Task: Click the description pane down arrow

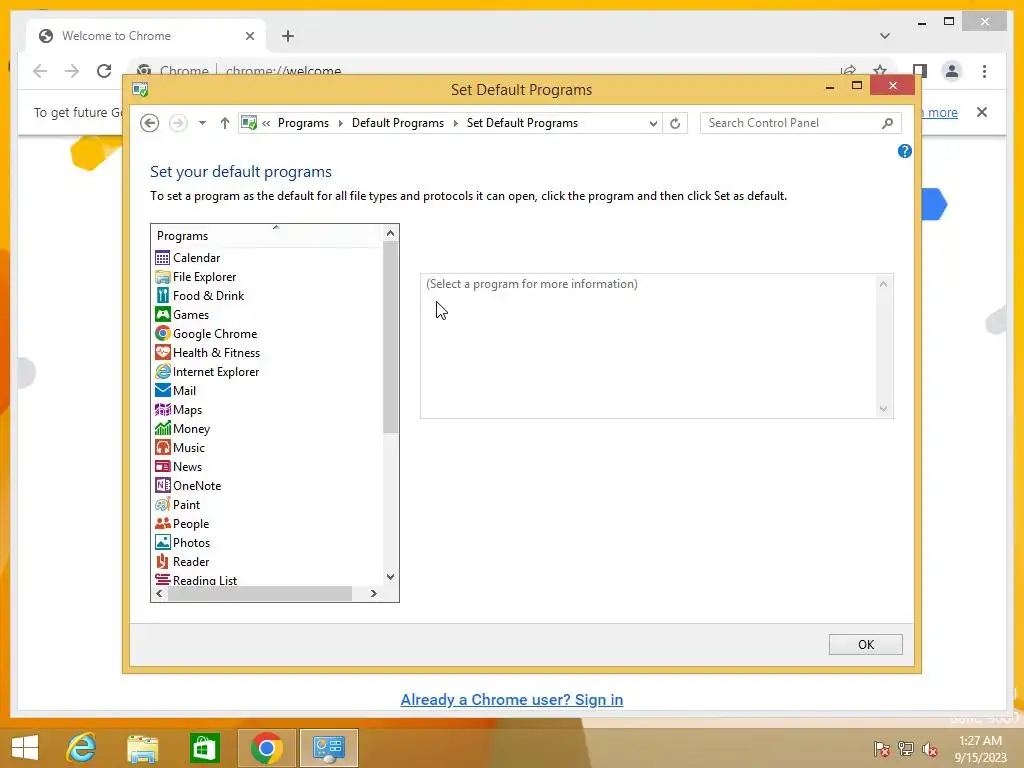Action: (x=883, y=409)
